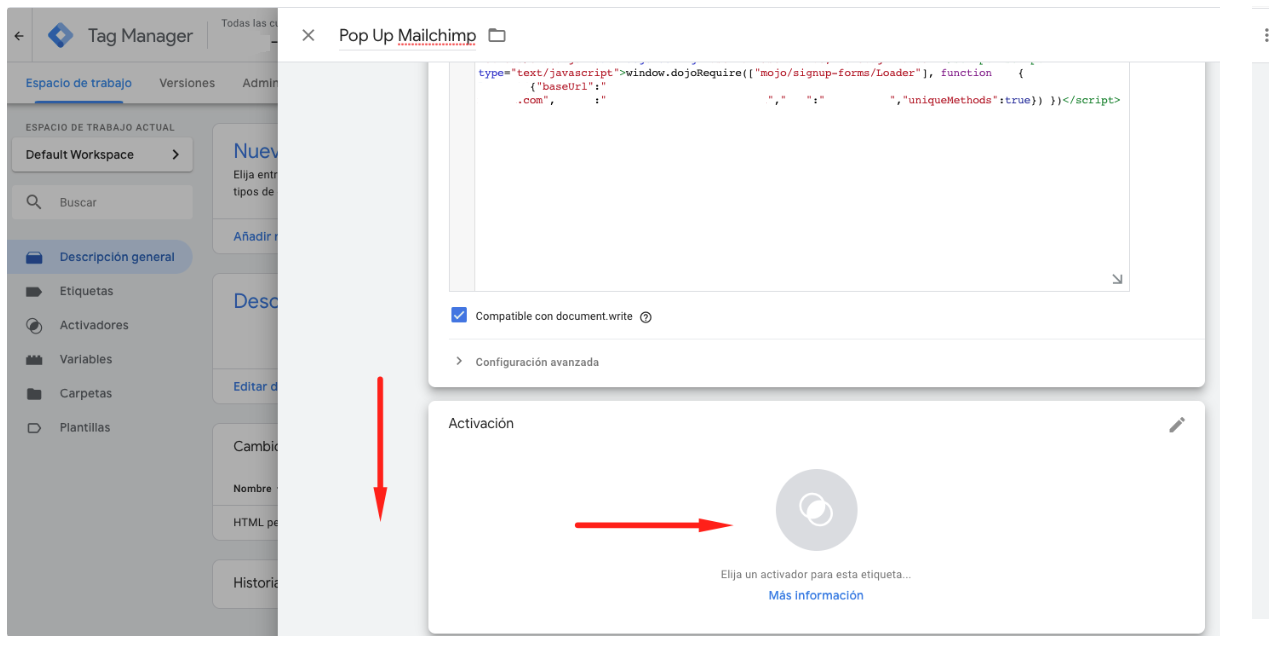1281x645 pixels.
Task: Click the Descripción general briefcase icon
Action: [34, 257]
